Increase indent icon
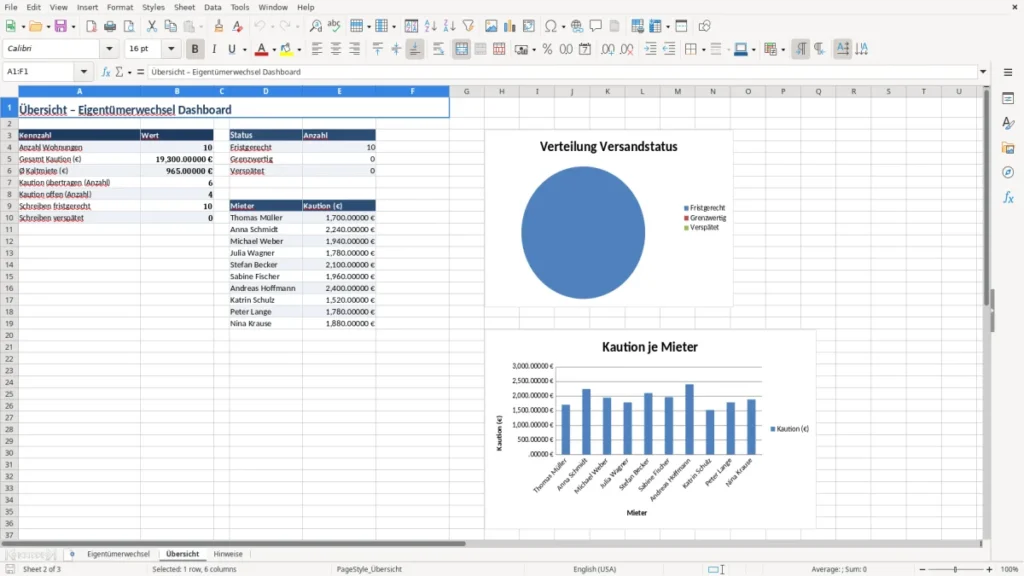Screen dimensions: 1024x576 click(x=650, y=49)
